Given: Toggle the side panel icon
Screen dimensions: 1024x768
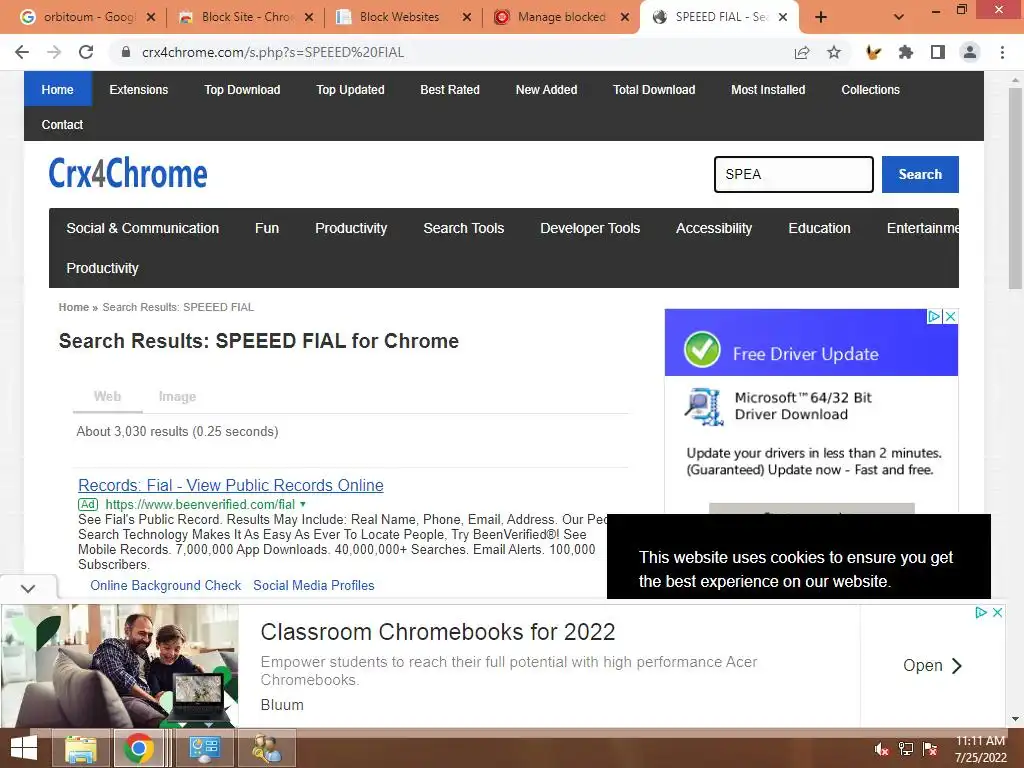Looking at the screenshot, I should (938, 52).
